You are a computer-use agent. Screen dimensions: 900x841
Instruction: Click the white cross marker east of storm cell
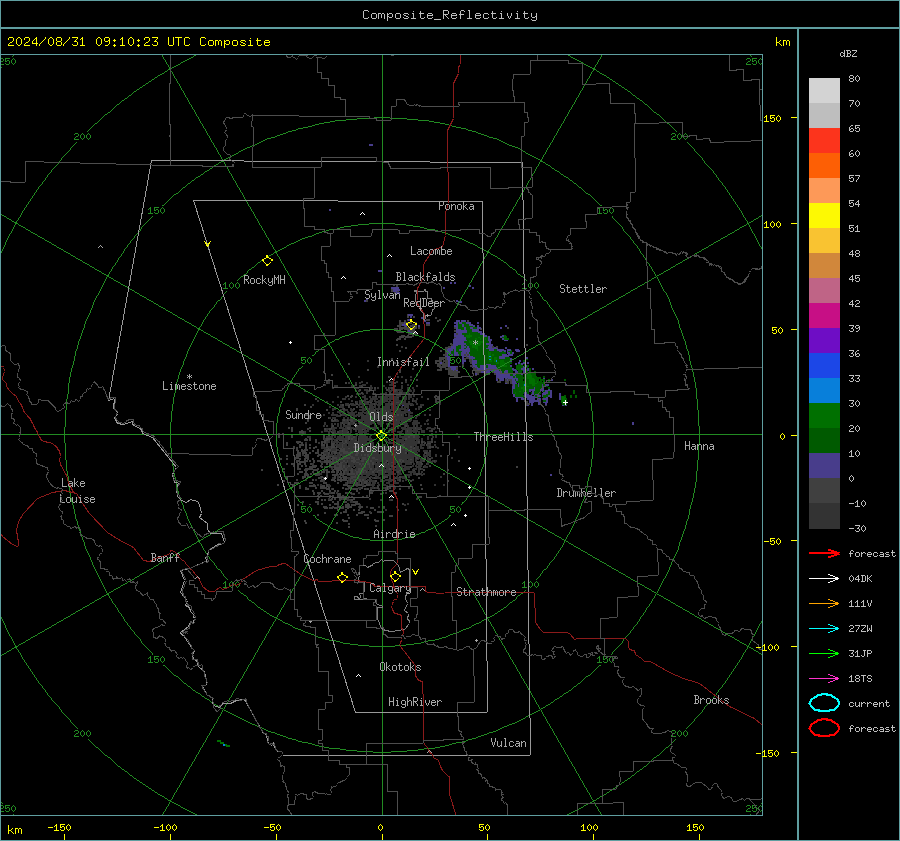point(565,402)
